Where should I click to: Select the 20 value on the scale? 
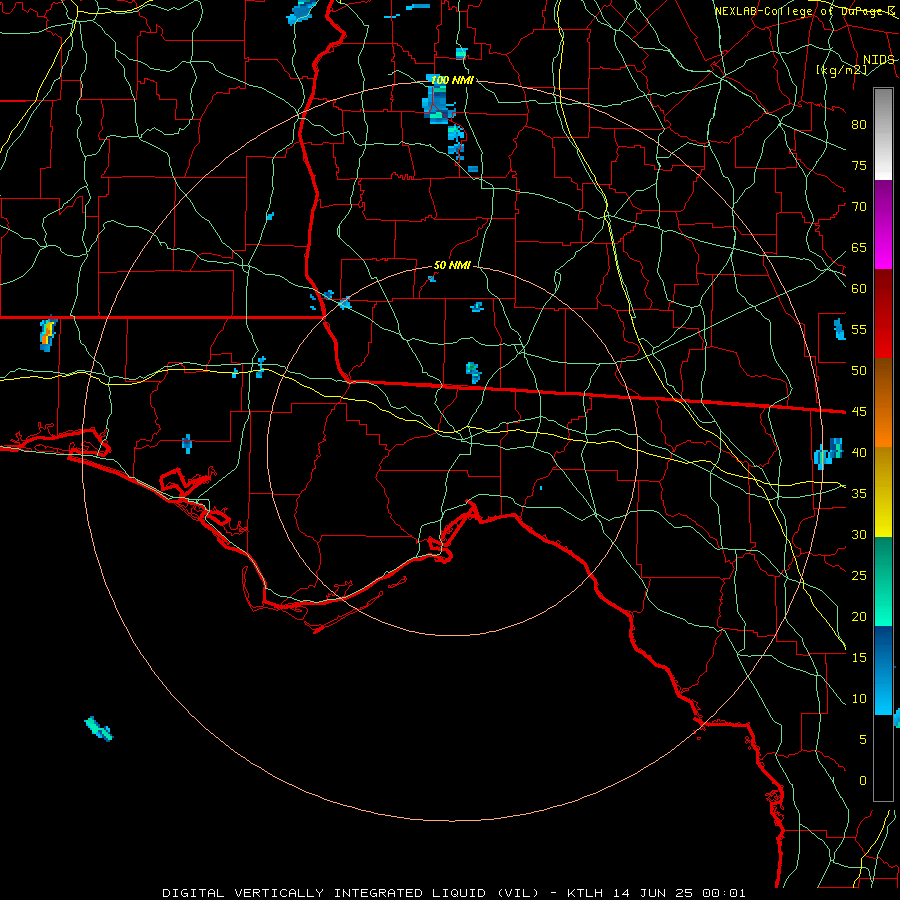point(859,616)
